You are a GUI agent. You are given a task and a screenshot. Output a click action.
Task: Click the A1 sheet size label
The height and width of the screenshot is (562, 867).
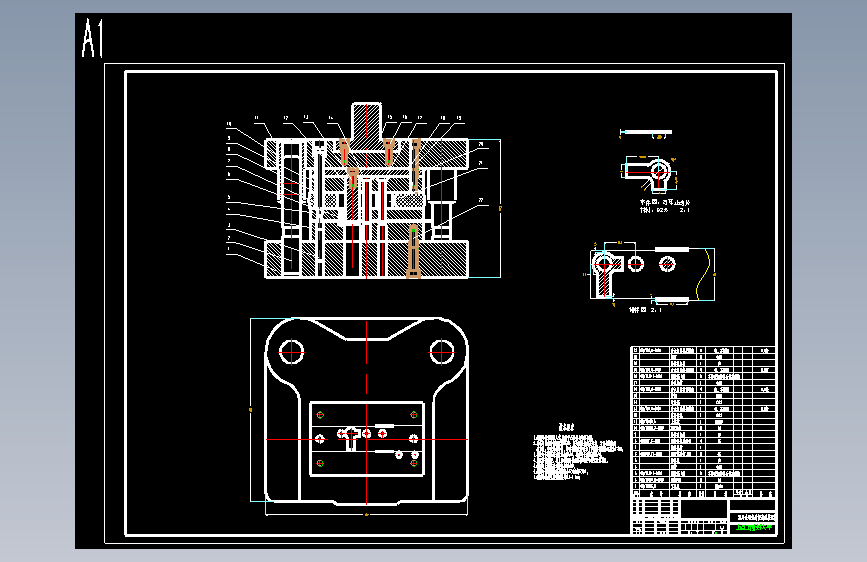tap(92, 38)
